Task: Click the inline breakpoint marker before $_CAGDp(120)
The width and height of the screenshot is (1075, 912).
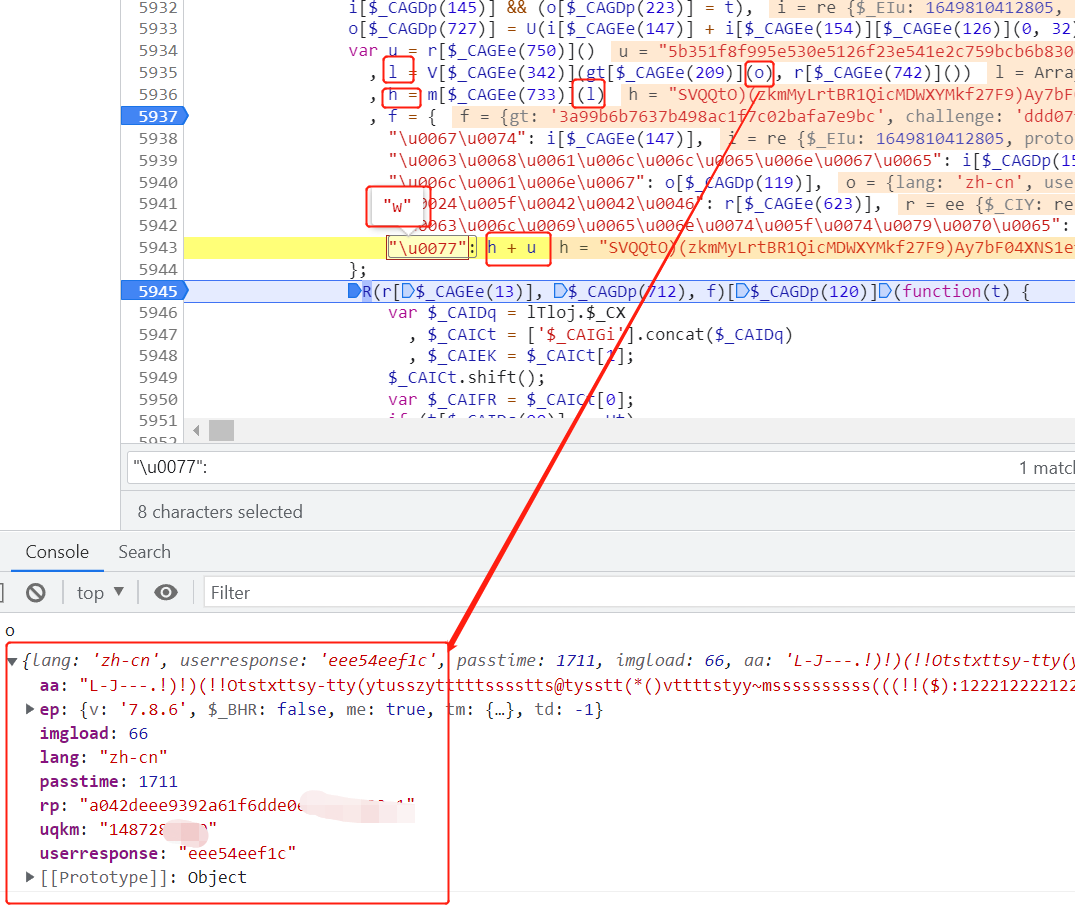Action: coord(742,291)
